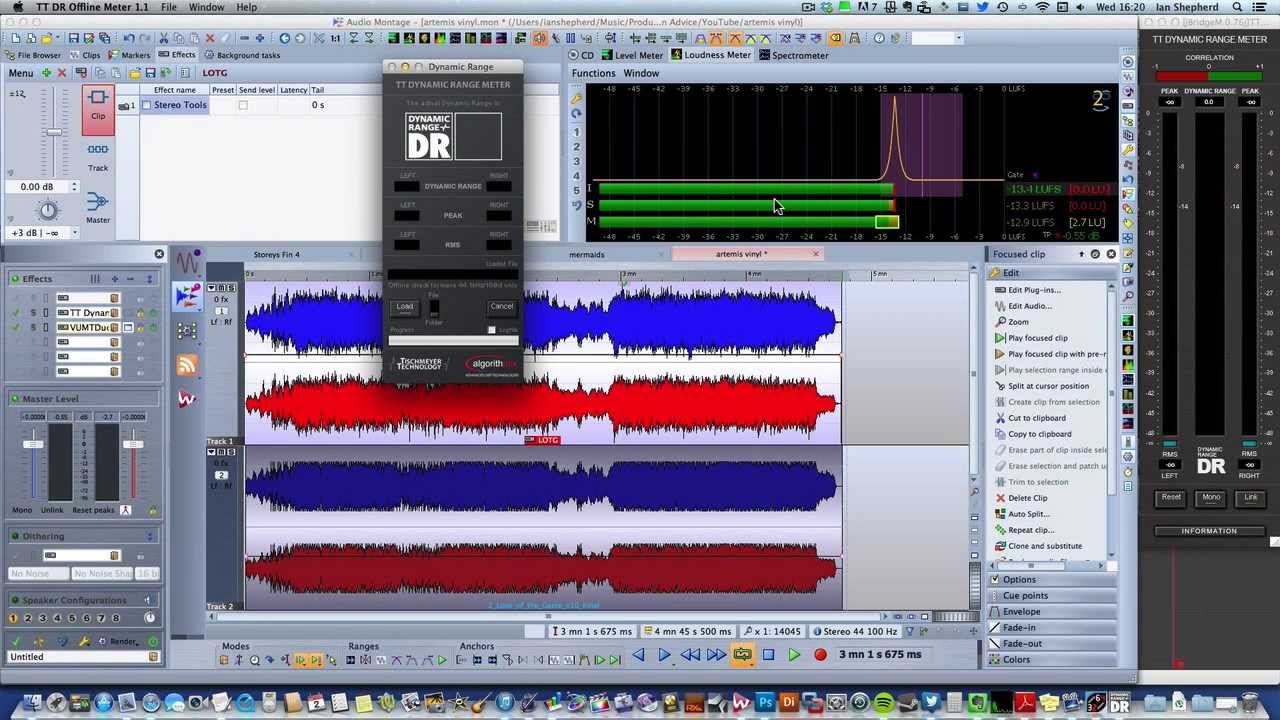The image size is (1280, 720).
Task: Click Link on the TT Dynamic Range Meter
Action: click(x=1251, y=498)
